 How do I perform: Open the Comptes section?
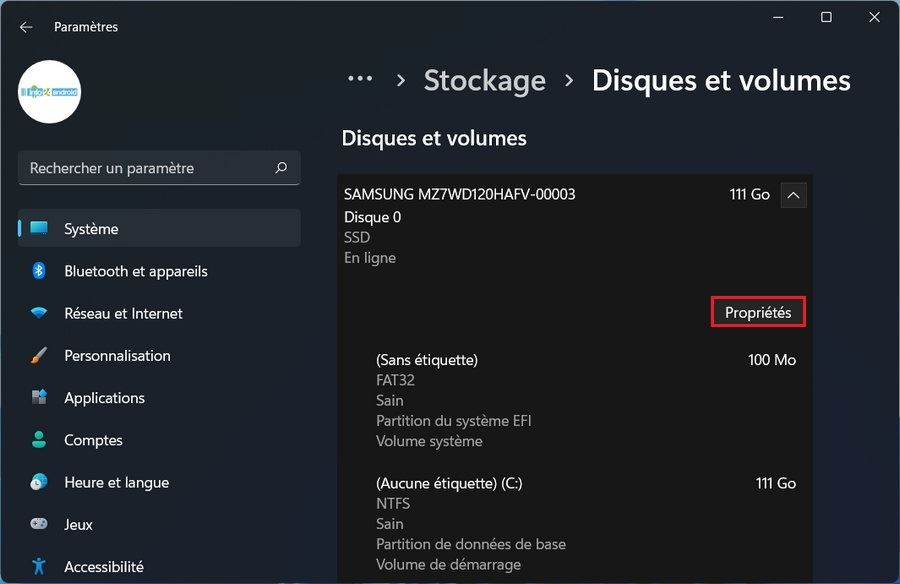tap(93, 440)
